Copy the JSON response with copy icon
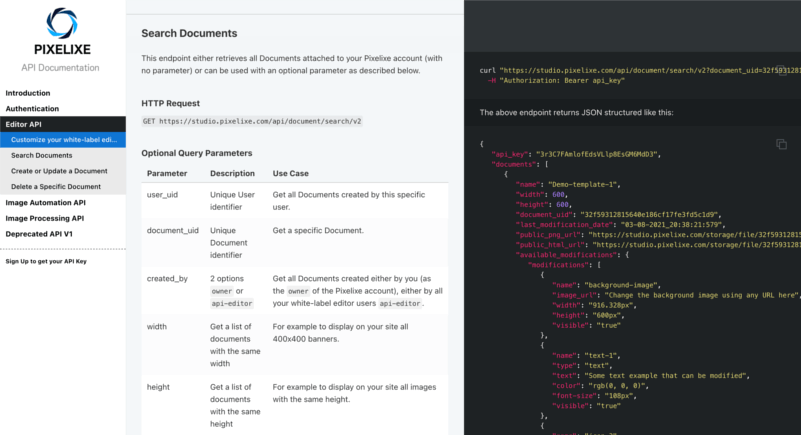 pyautogui.click(x=781, y=144)
